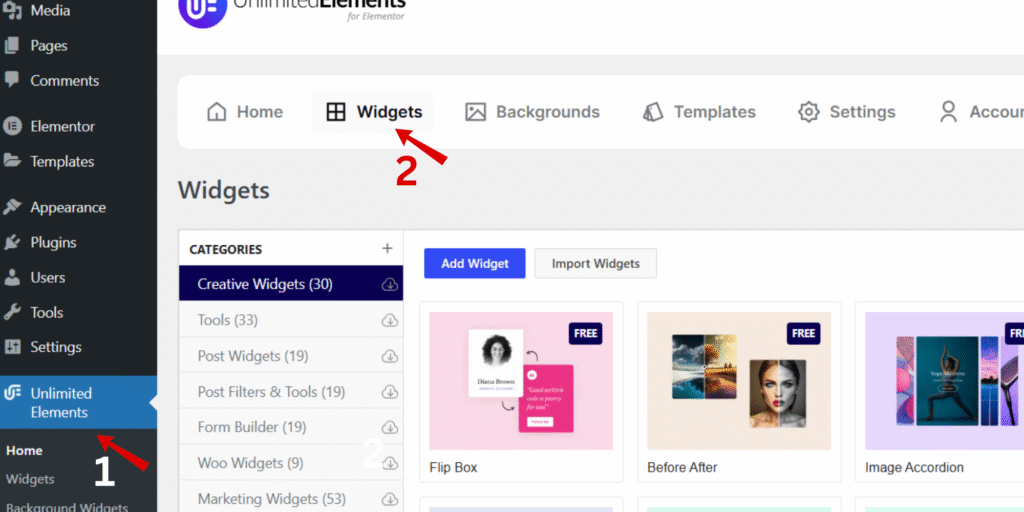This screenshot has height=512, width=1024.
Task: Open the Settings tab with gear icon
Action: point(846,112)
